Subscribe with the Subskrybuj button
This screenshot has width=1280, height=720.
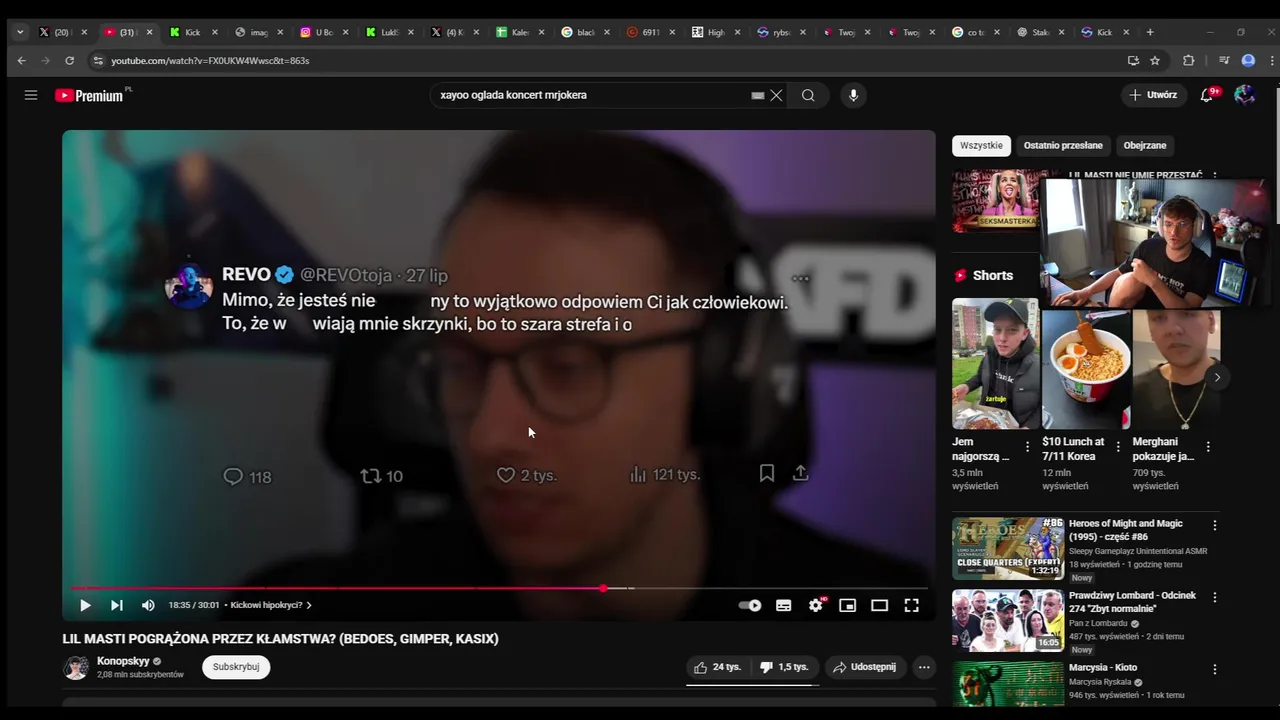(x=236, y=667)
